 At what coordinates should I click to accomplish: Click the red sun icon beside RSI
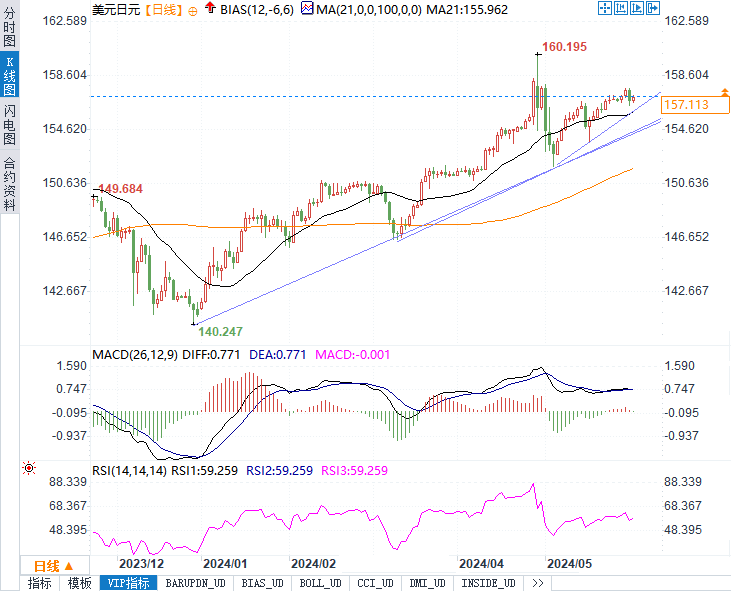pos(29,468)
